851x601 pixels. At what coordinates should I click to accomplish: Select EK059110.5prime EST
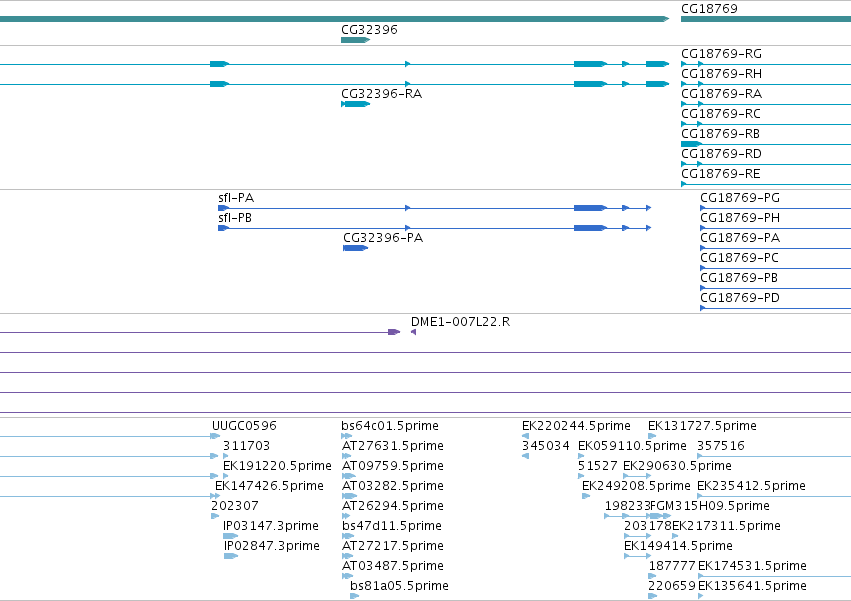tap(581, 456)
